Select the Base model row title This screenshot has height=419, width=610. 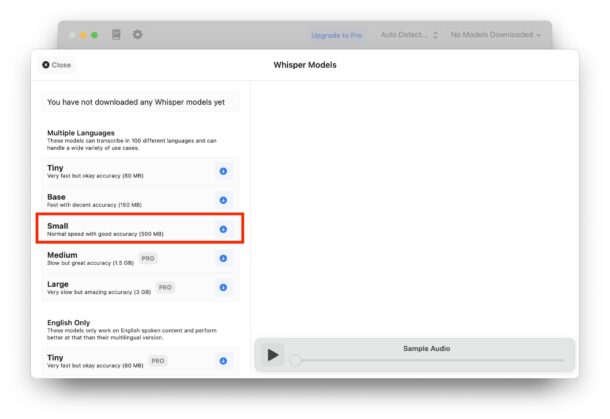point(56,197)
